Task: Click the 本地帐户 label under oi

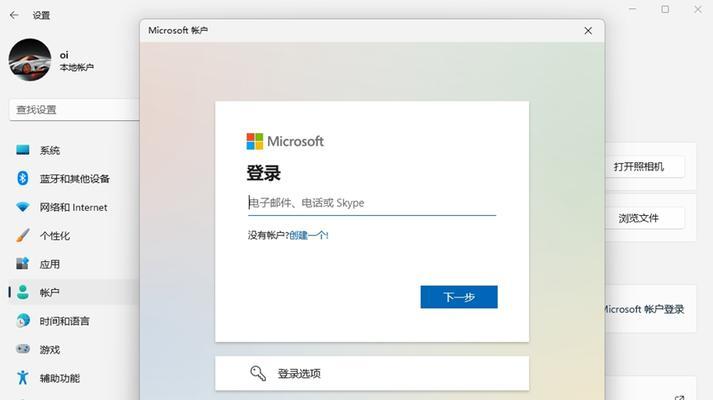Action: pyautogui.click(x=77, y=67)
